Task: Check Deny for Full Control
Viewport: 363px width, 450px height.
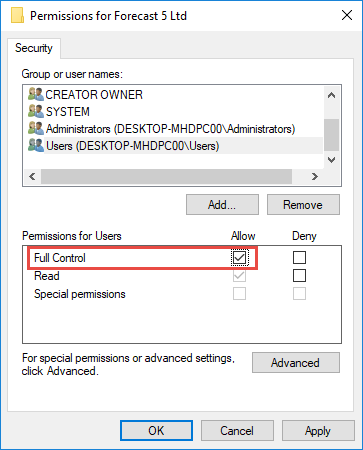Action: [299, 258]
